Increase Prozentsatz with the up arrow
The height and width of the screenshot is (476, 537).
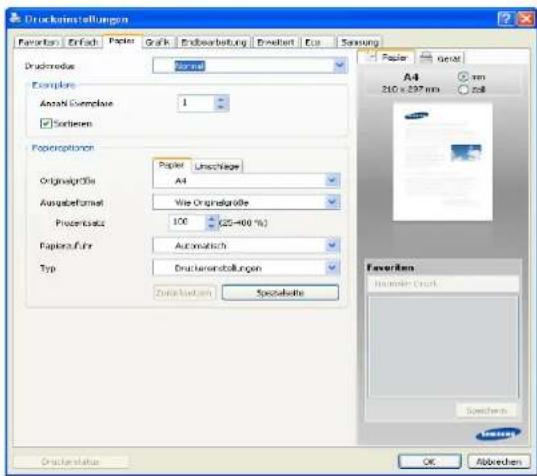pos(212,219)
